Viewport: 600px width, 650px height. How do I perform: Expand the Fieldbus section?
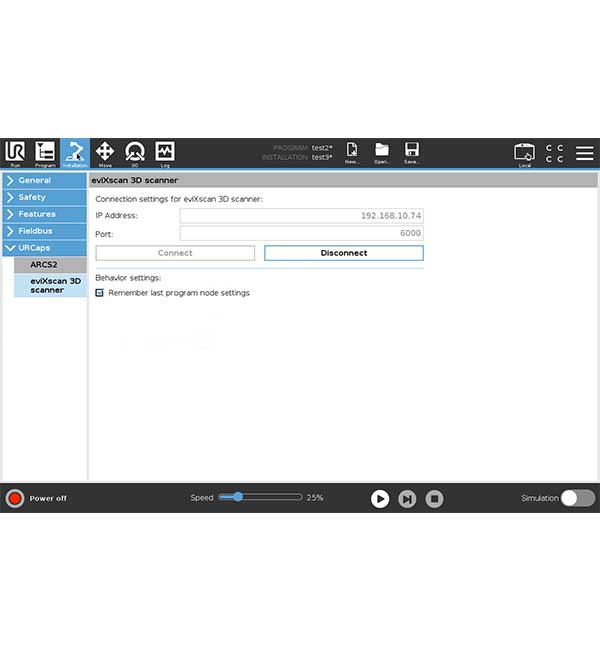coord(44,231)
